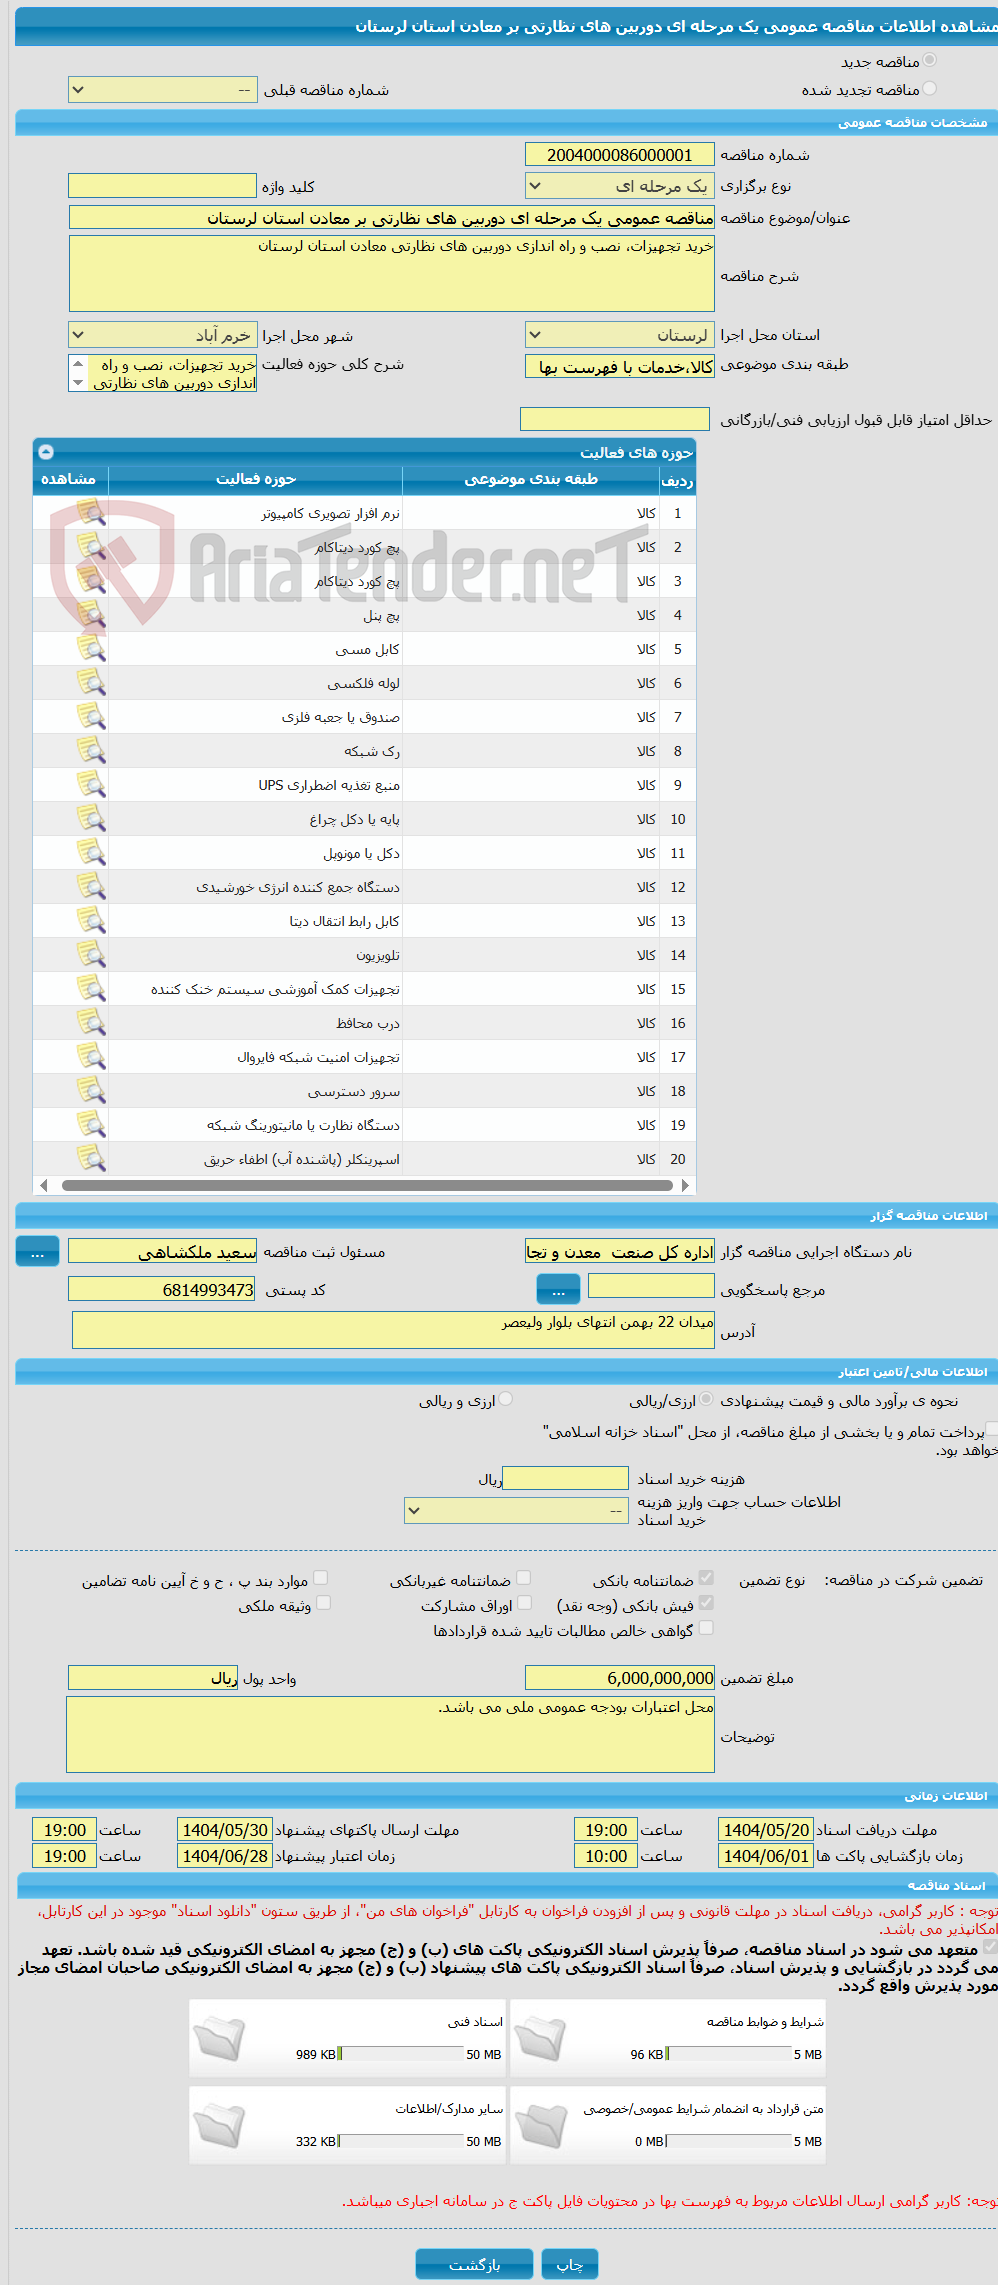Step down شرح کلی حوزه فعالیت list
This screenshot has height=2285, width=998.
[78, 383]
